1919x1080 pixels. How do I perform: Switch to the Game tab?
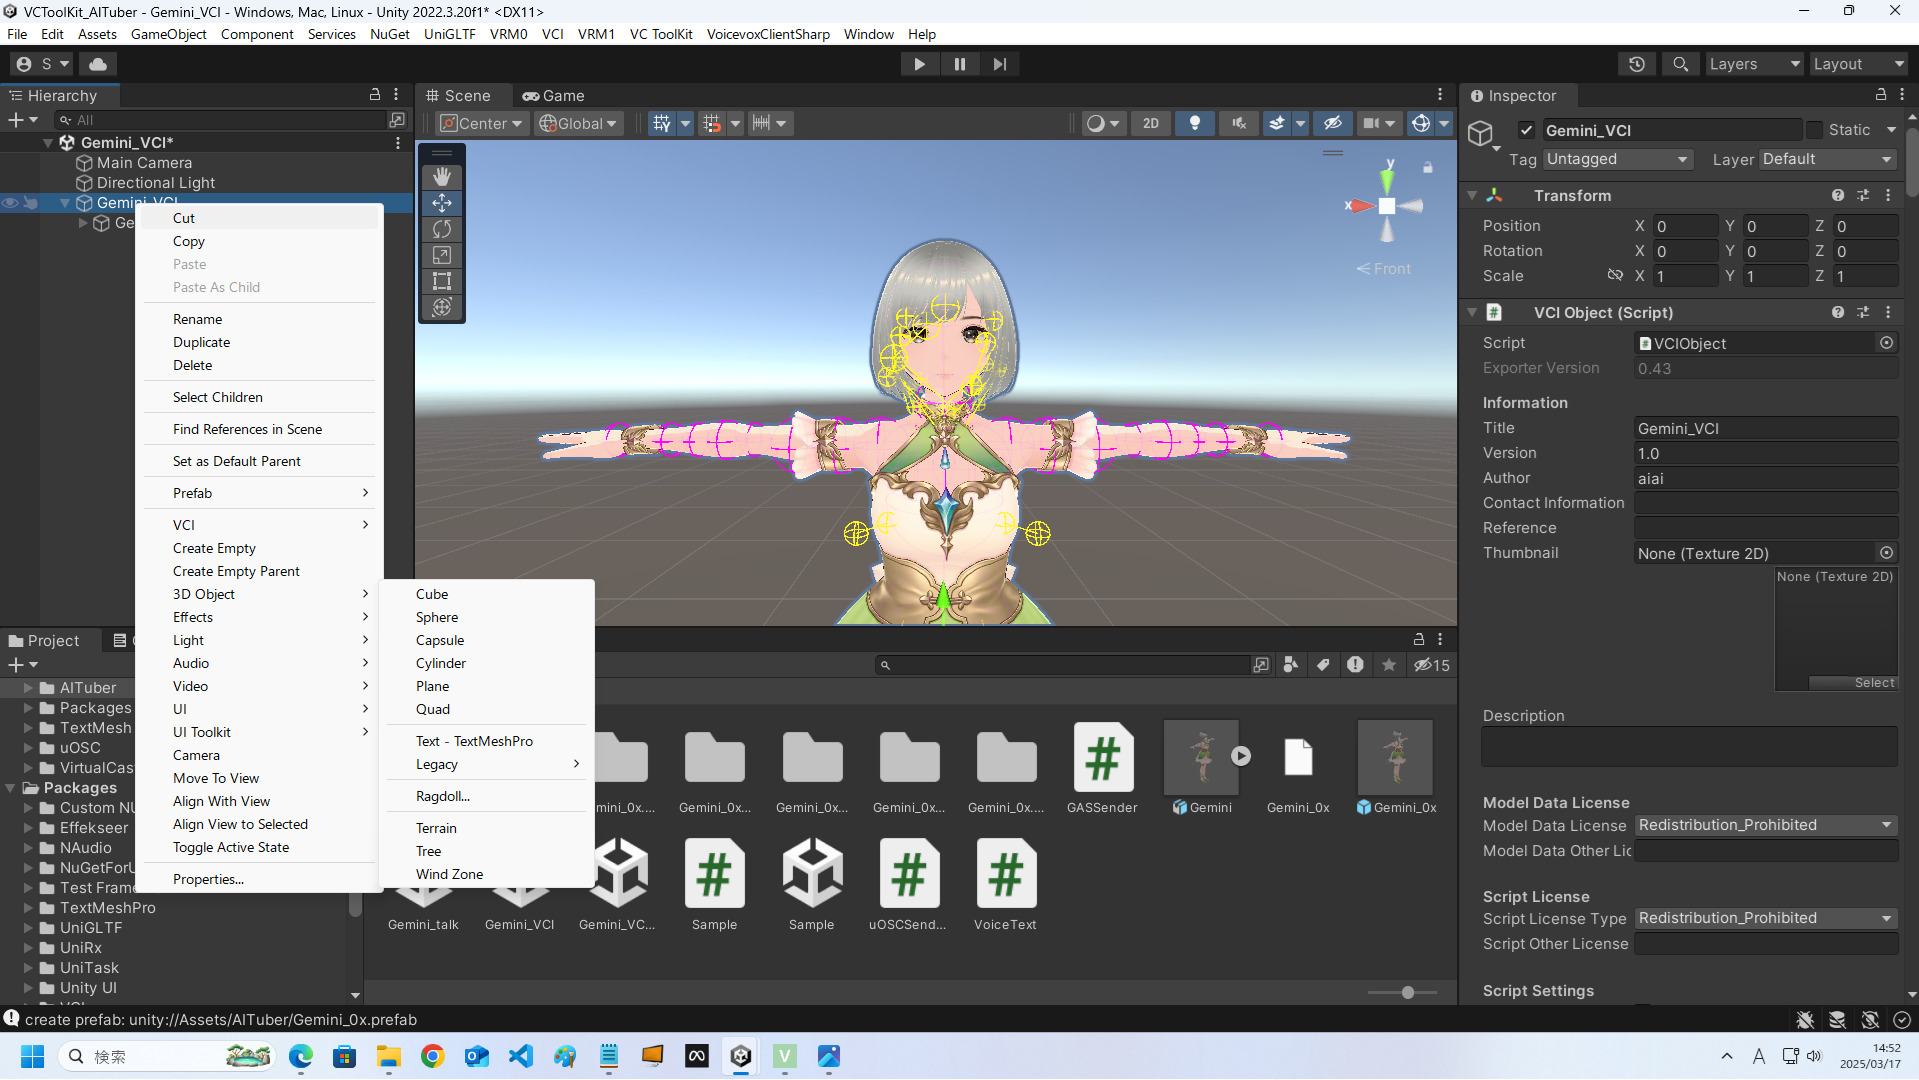point(553,95)
